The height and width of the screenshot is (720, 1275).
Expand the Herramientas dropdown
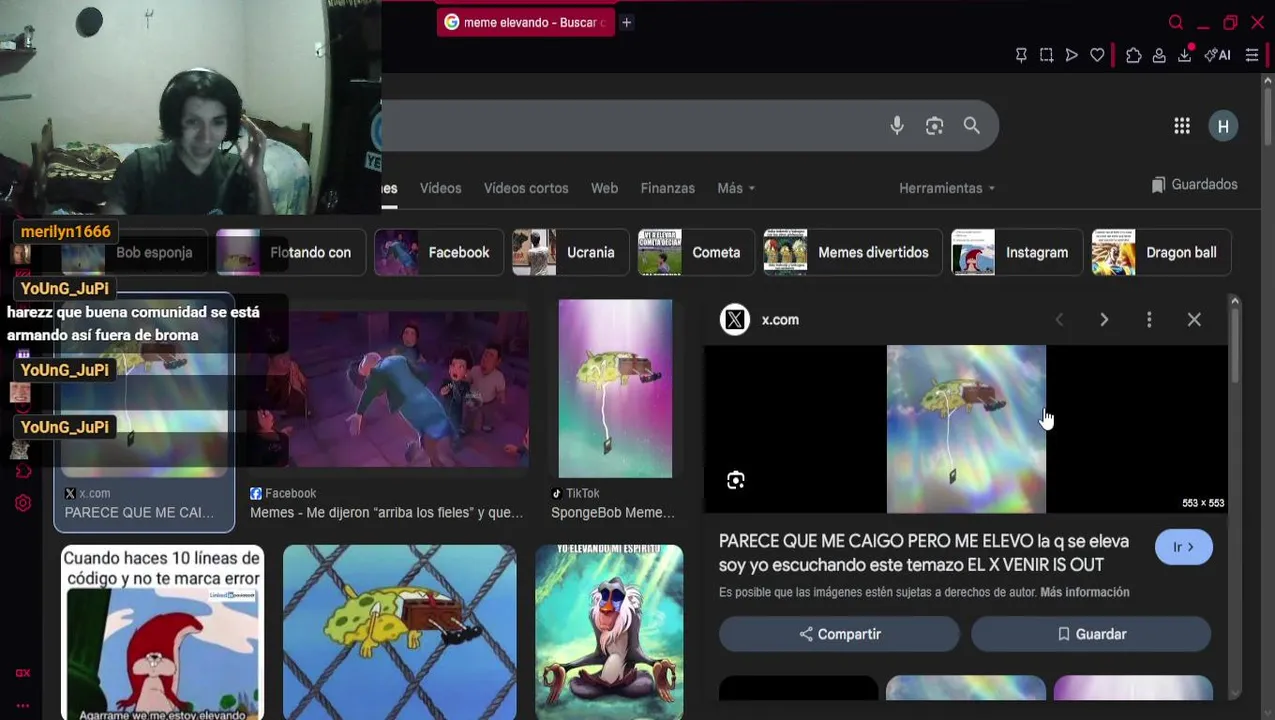(x=947, y=188)
